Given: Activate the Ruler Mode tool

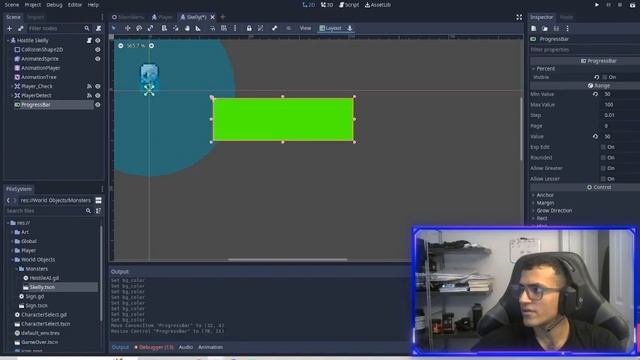Looking at the screenshot, I should click(198, 28).
